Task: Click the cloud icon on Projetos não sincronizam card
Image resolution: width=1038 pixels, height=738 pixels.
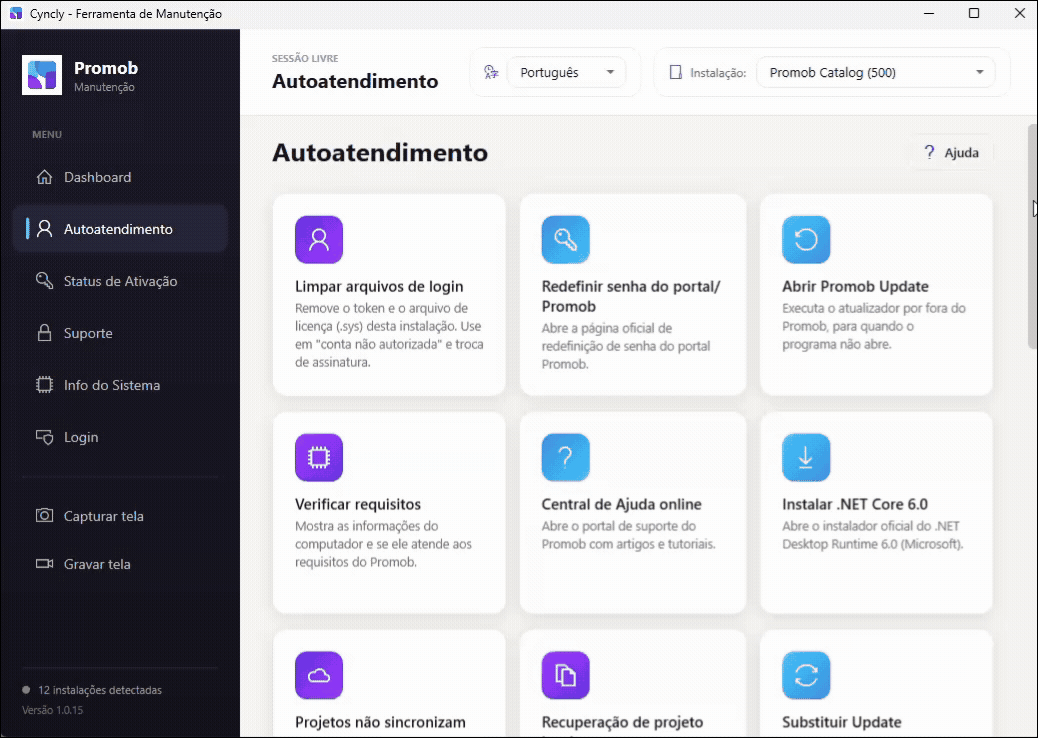Action: 319,675
